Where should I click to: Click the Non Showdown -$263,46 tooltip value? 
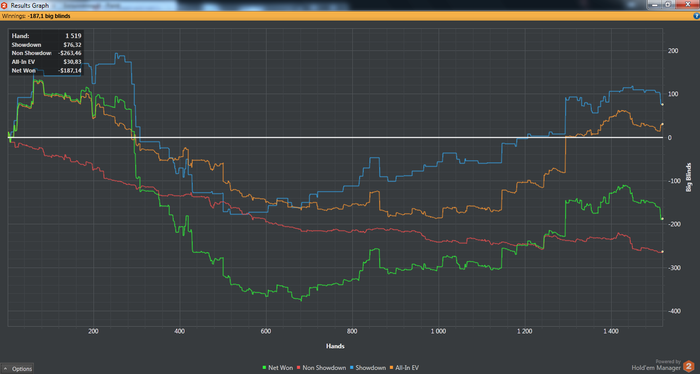[x=70, y=53]
